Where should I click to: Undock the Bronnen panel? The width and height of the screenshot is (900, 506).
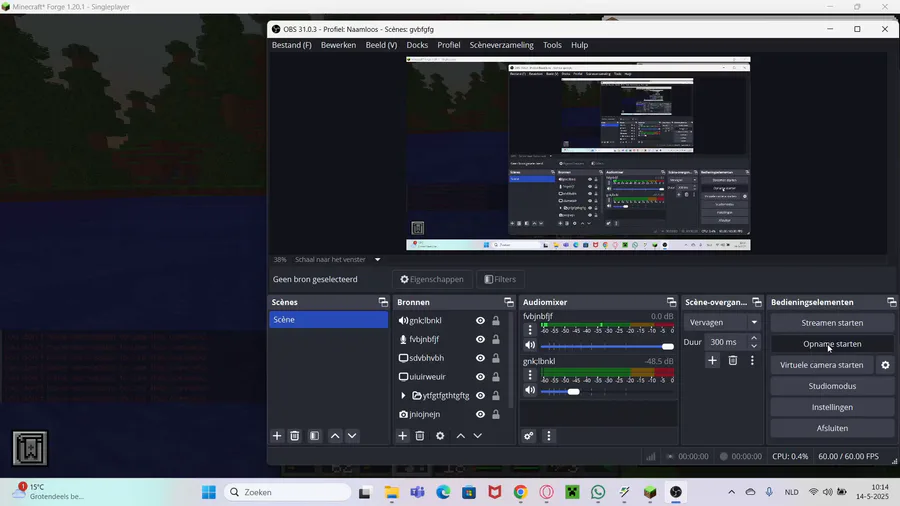[x=509, y=302]
